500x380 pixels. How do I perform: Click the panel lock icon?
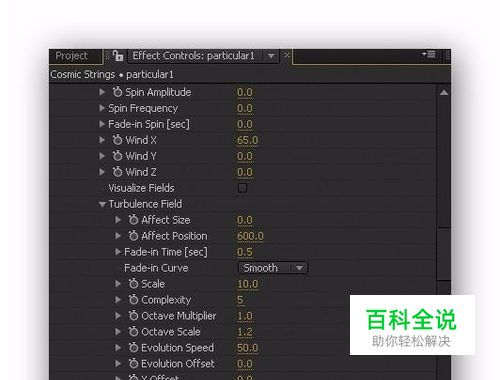tap(118, 56)
